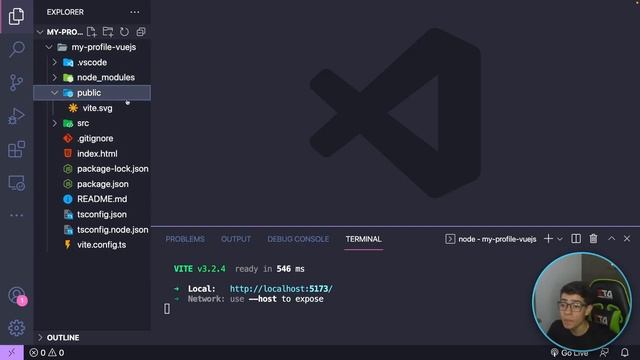Close the terminal panel

point(627,239)
